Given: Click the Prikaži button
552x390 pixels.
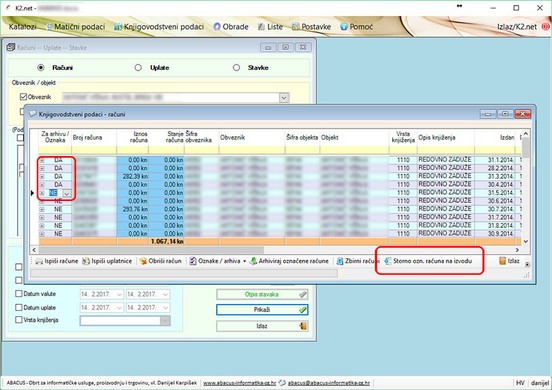Looking at the screenshot, I should pos(262,310).
